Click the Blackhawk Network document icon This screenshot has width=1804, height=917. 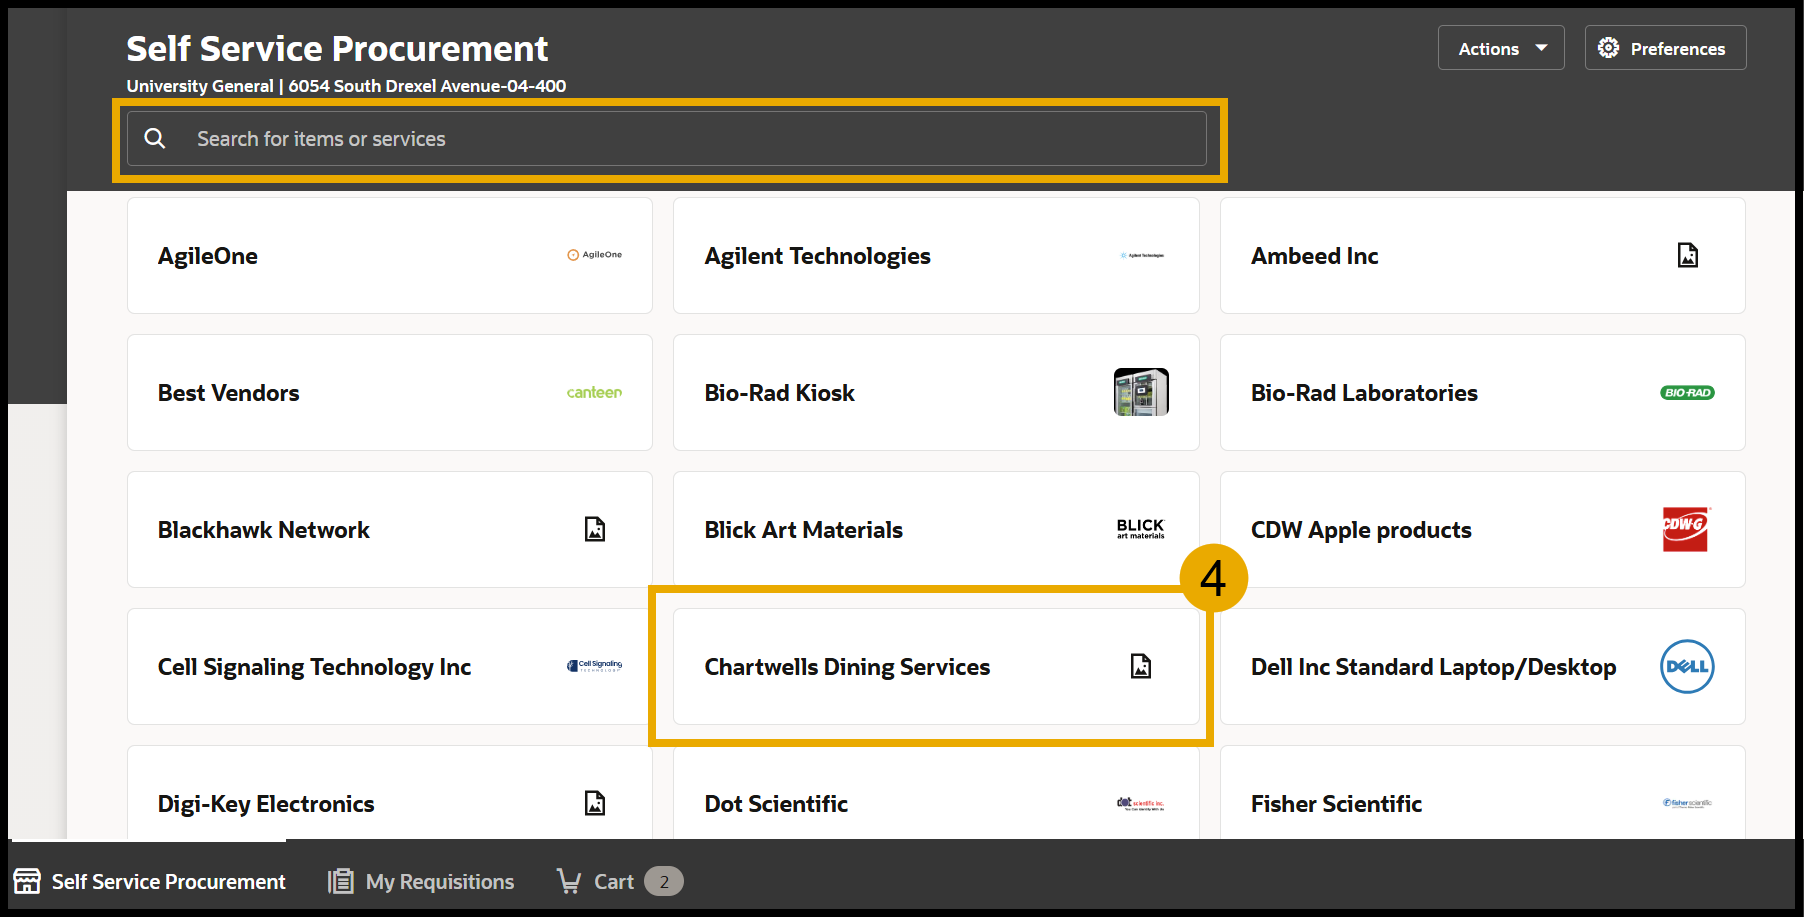pyautogui.click(x=595, y=529)
